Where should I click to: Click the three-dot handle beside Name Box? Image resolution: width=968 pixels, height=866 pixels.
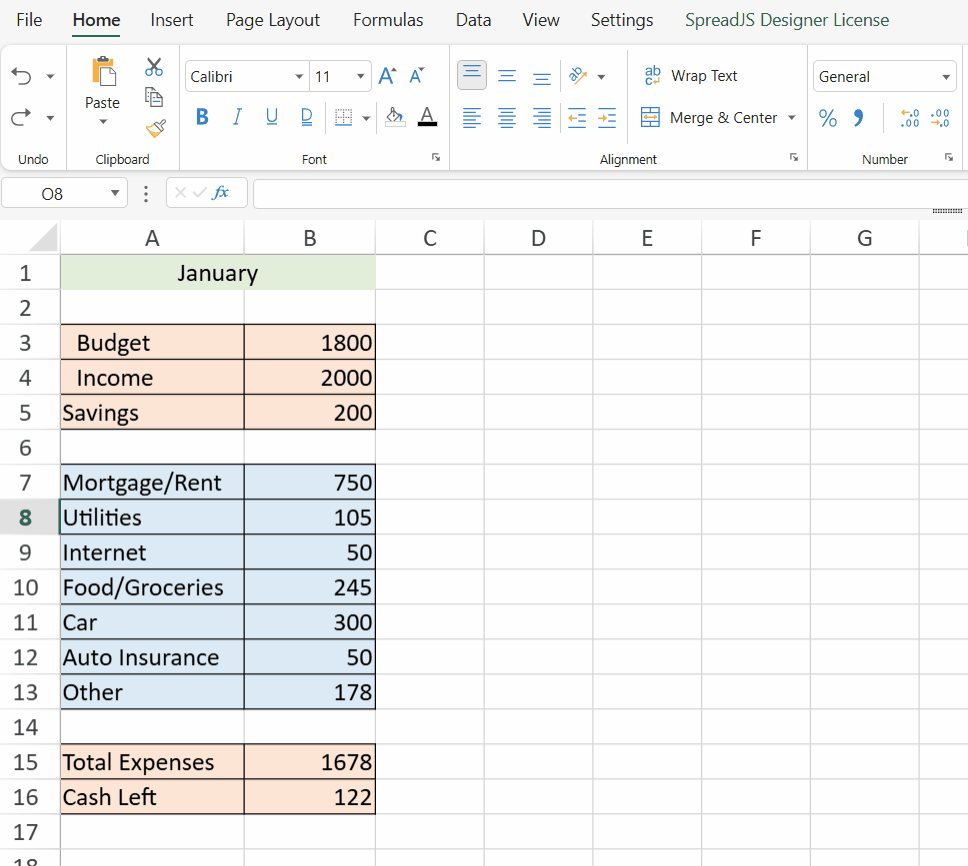click(x=146, y=194)
